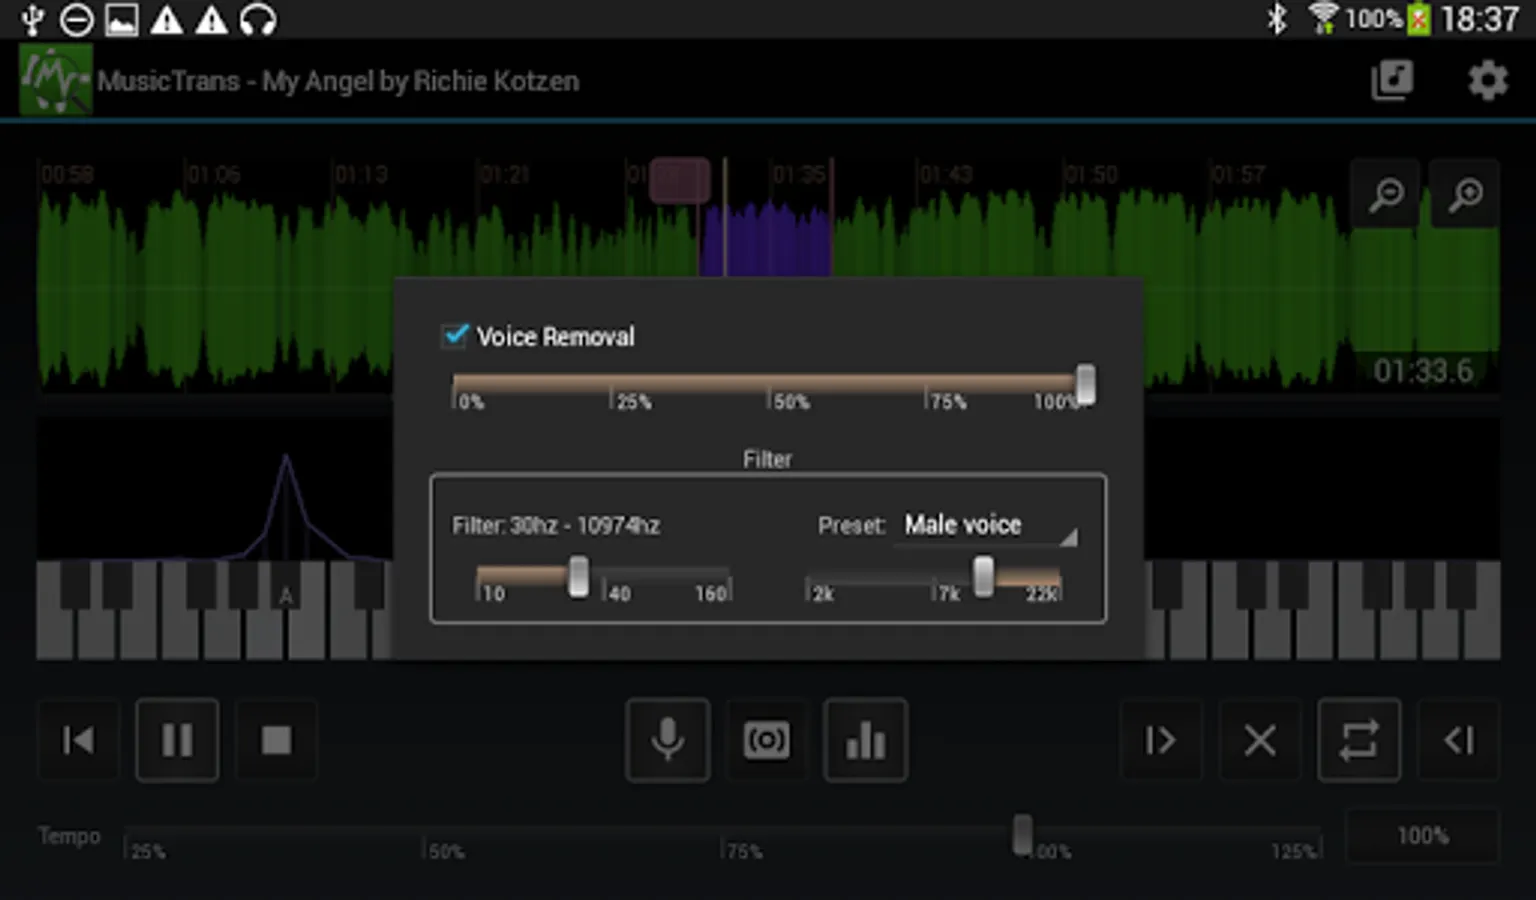The height and width of the screenshot is (900, 1536).
Task: Click the 100% tempo value box
Action: point(1422,836)
